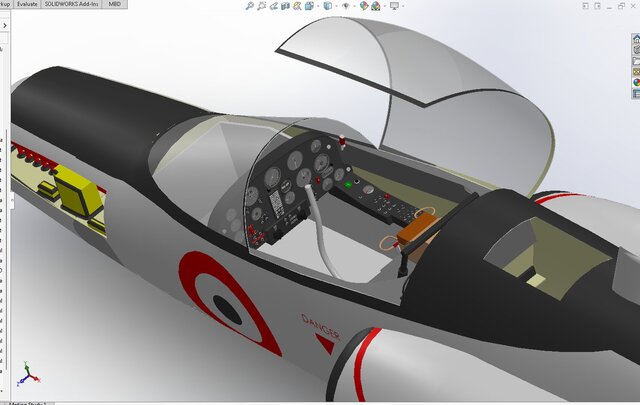Click the Edit Appearance color sphere
Image resolution: width=640 pixels, height=405 pixels.
tap(362, 6)
